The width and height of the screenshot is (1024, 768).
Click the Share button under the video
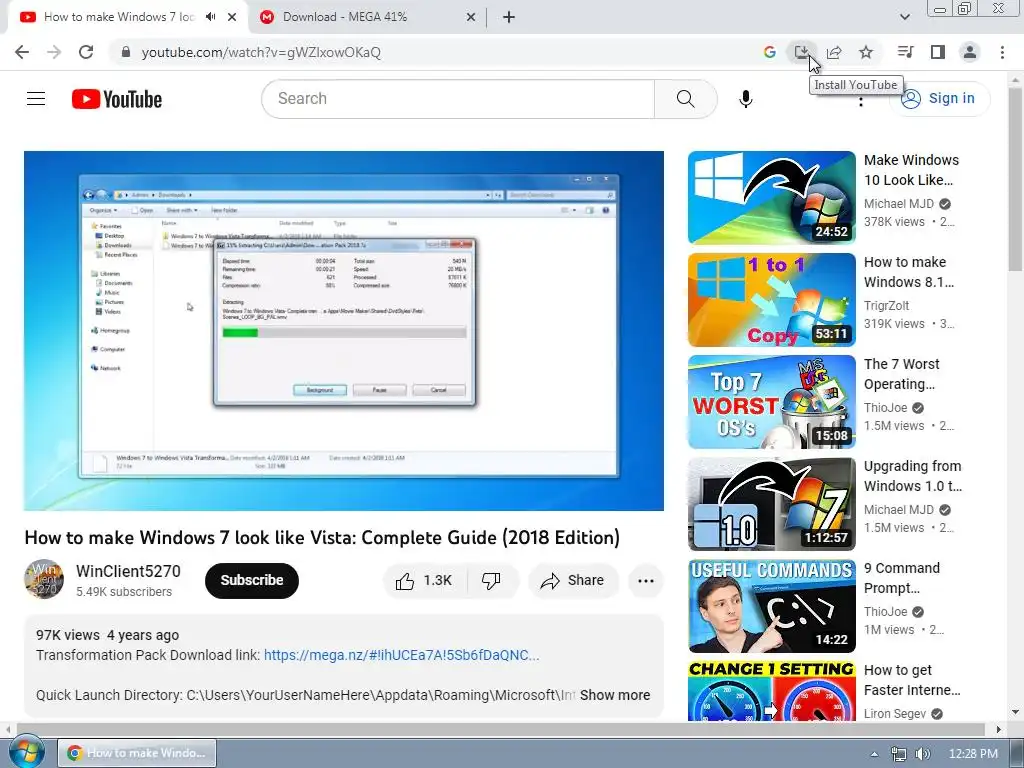(573, 580)
